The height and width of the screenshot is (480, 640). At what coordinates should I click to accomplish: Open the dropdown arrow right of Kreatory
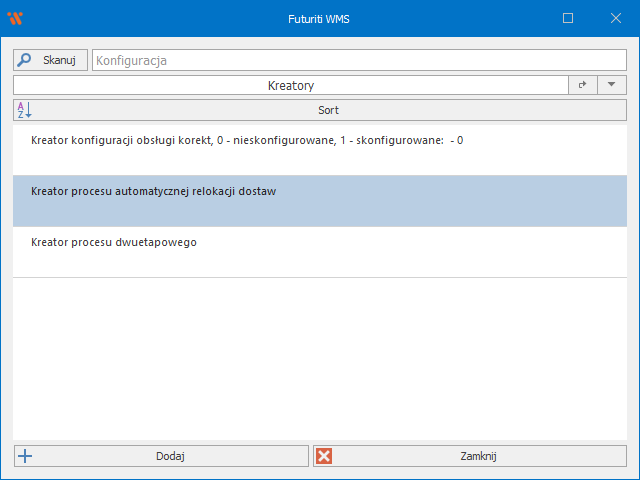[611, 86]
